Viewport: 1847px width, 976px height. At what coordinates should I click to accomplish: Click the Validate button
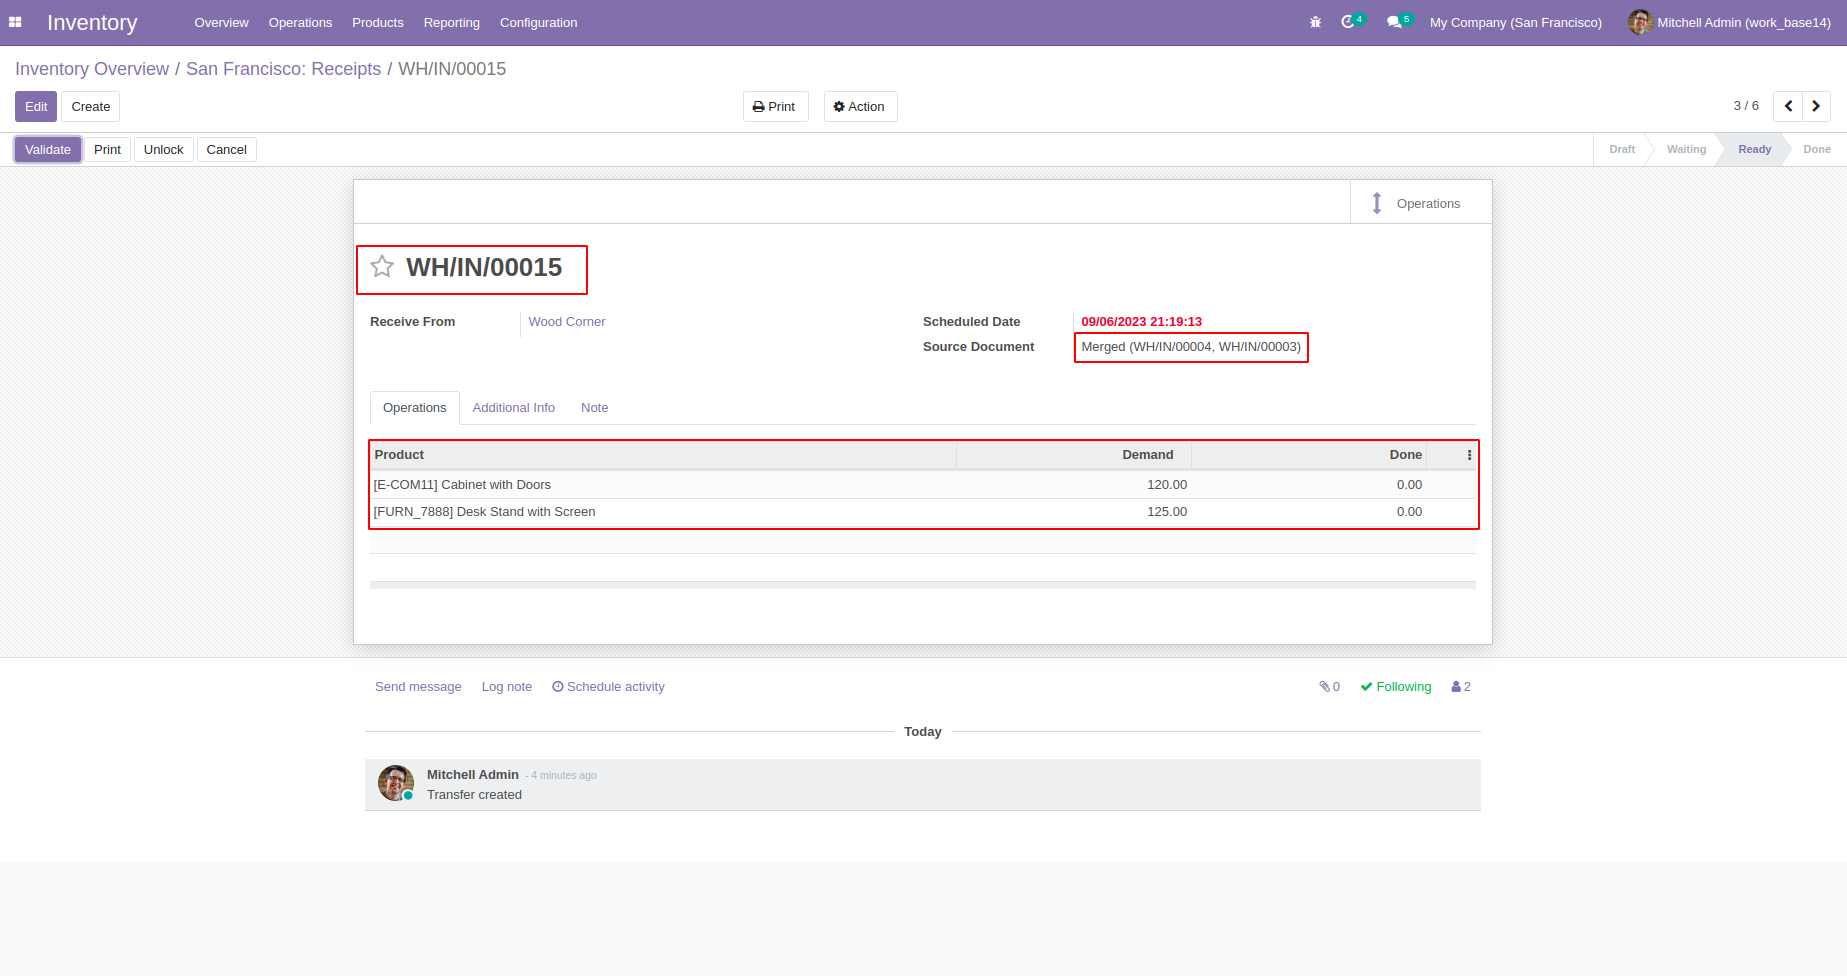[x=48, y=150]
